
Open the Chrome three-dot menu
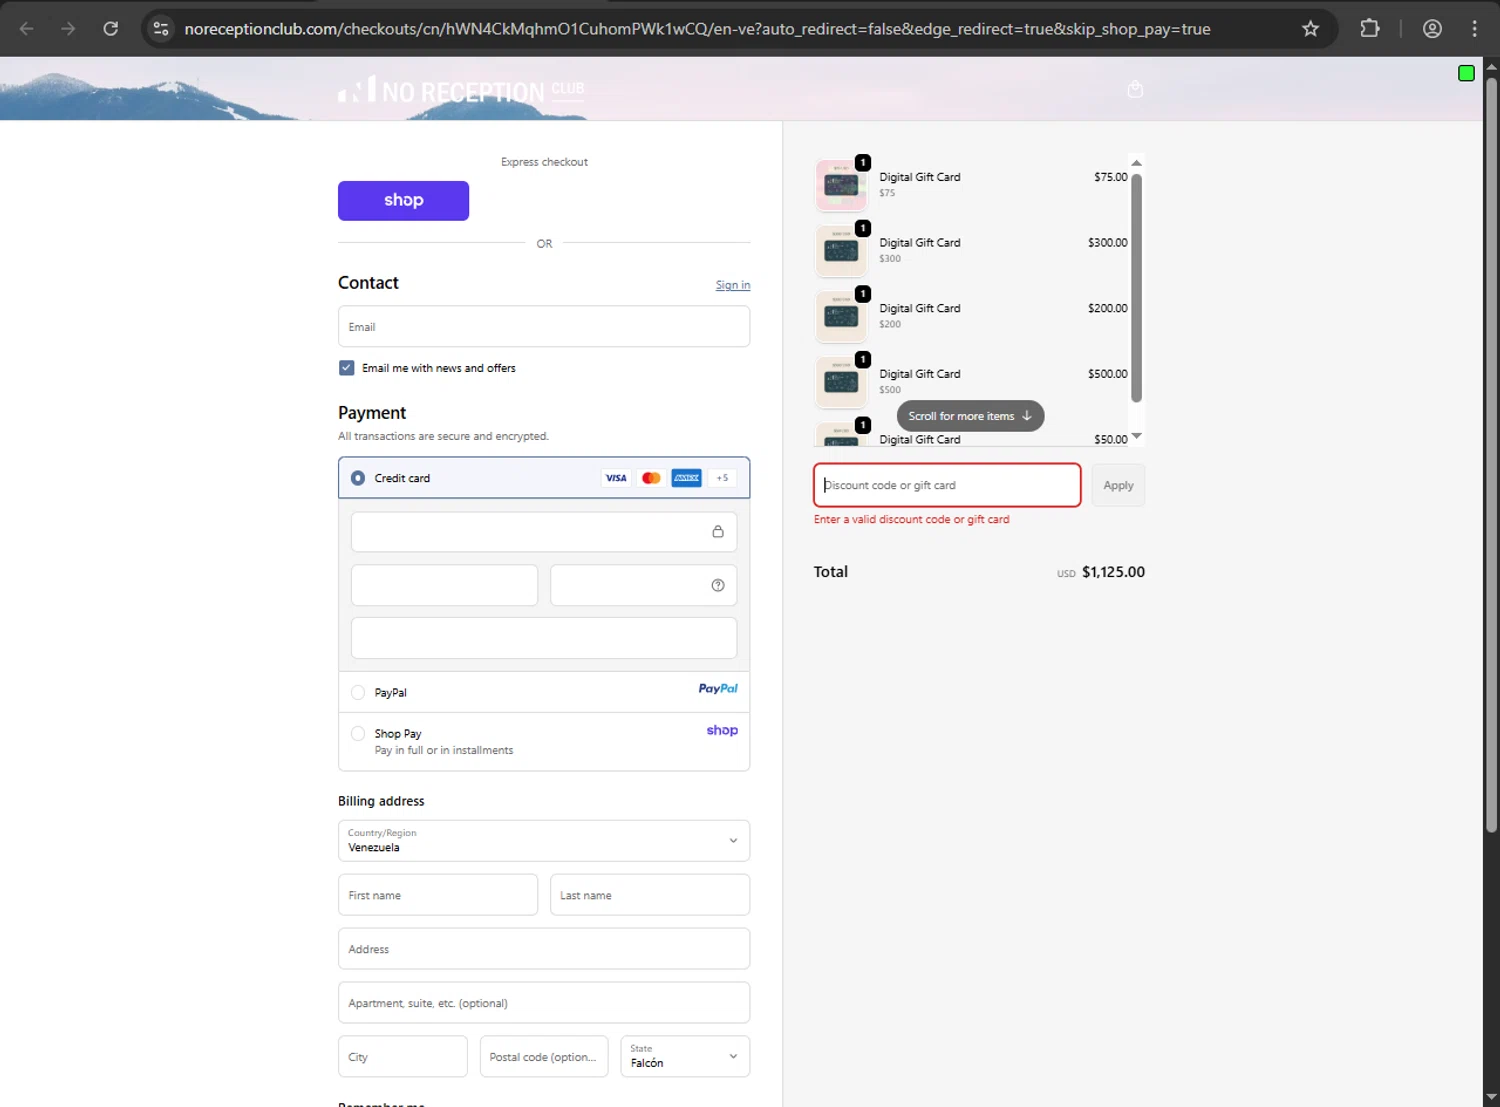point(1474,29)
